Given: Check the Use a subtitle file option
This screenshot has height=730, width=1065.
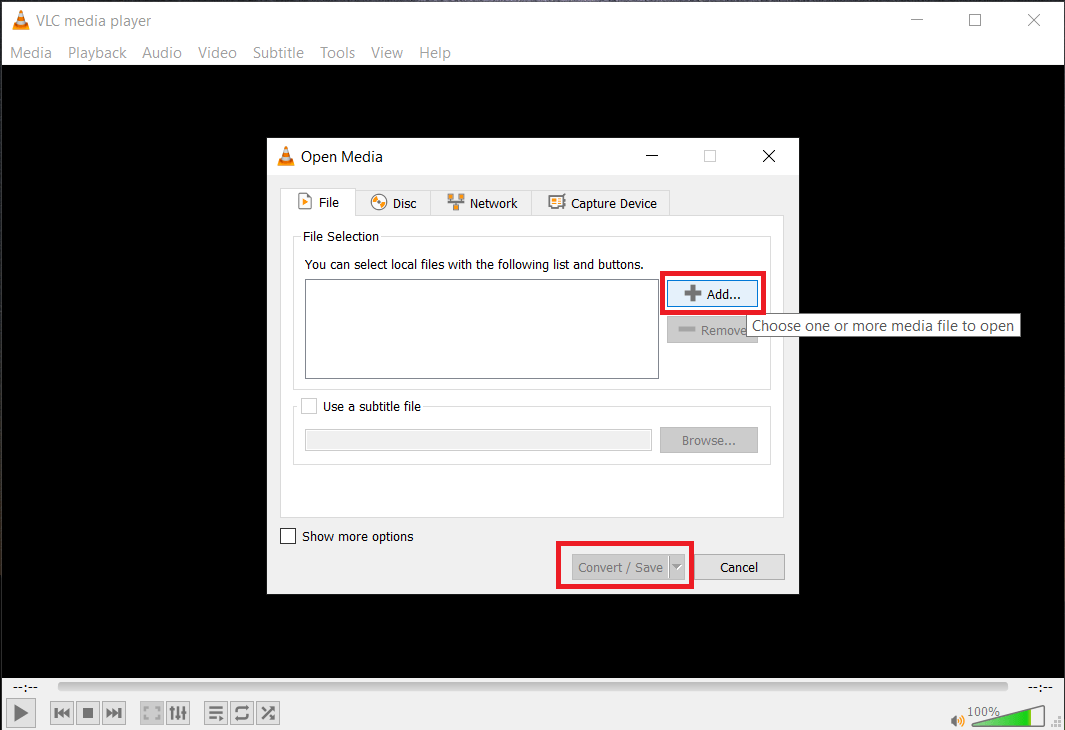Looking at the screenshot, I should [310, 406].
